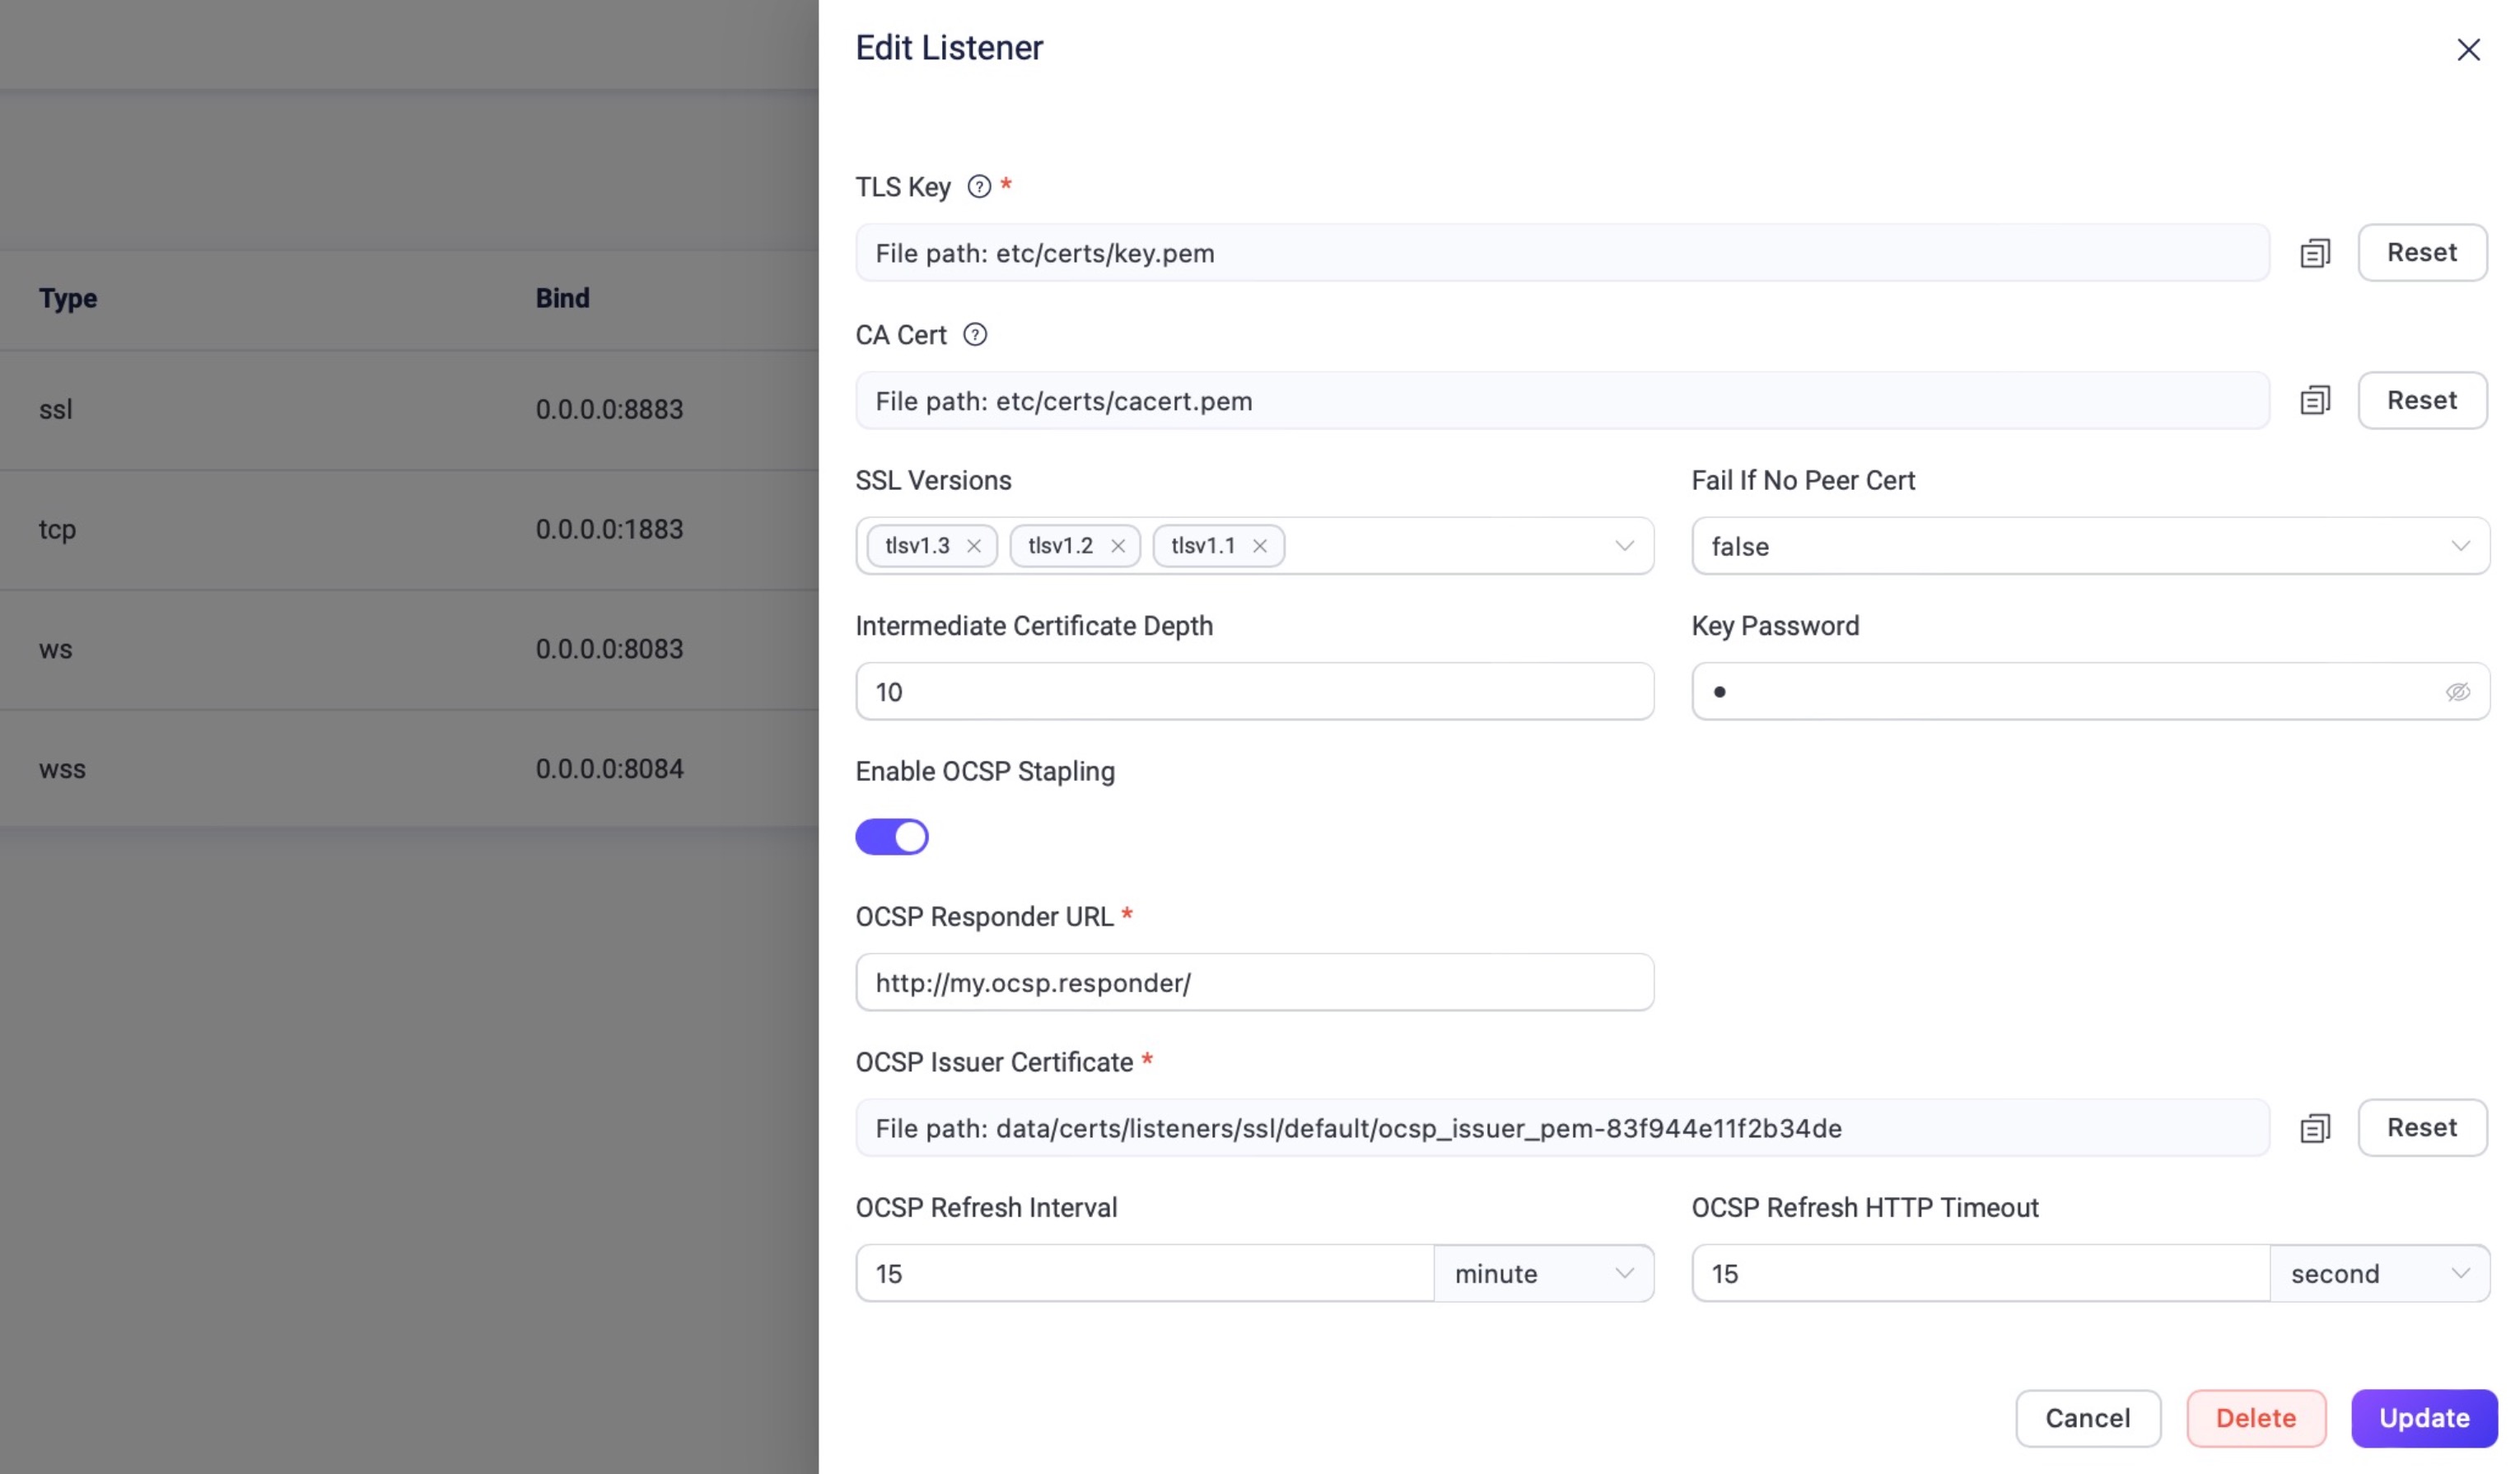Show the Key Password with the eye icon
The width and height of the screenshot is (2520, 1474).
[x=2457, y=692]
